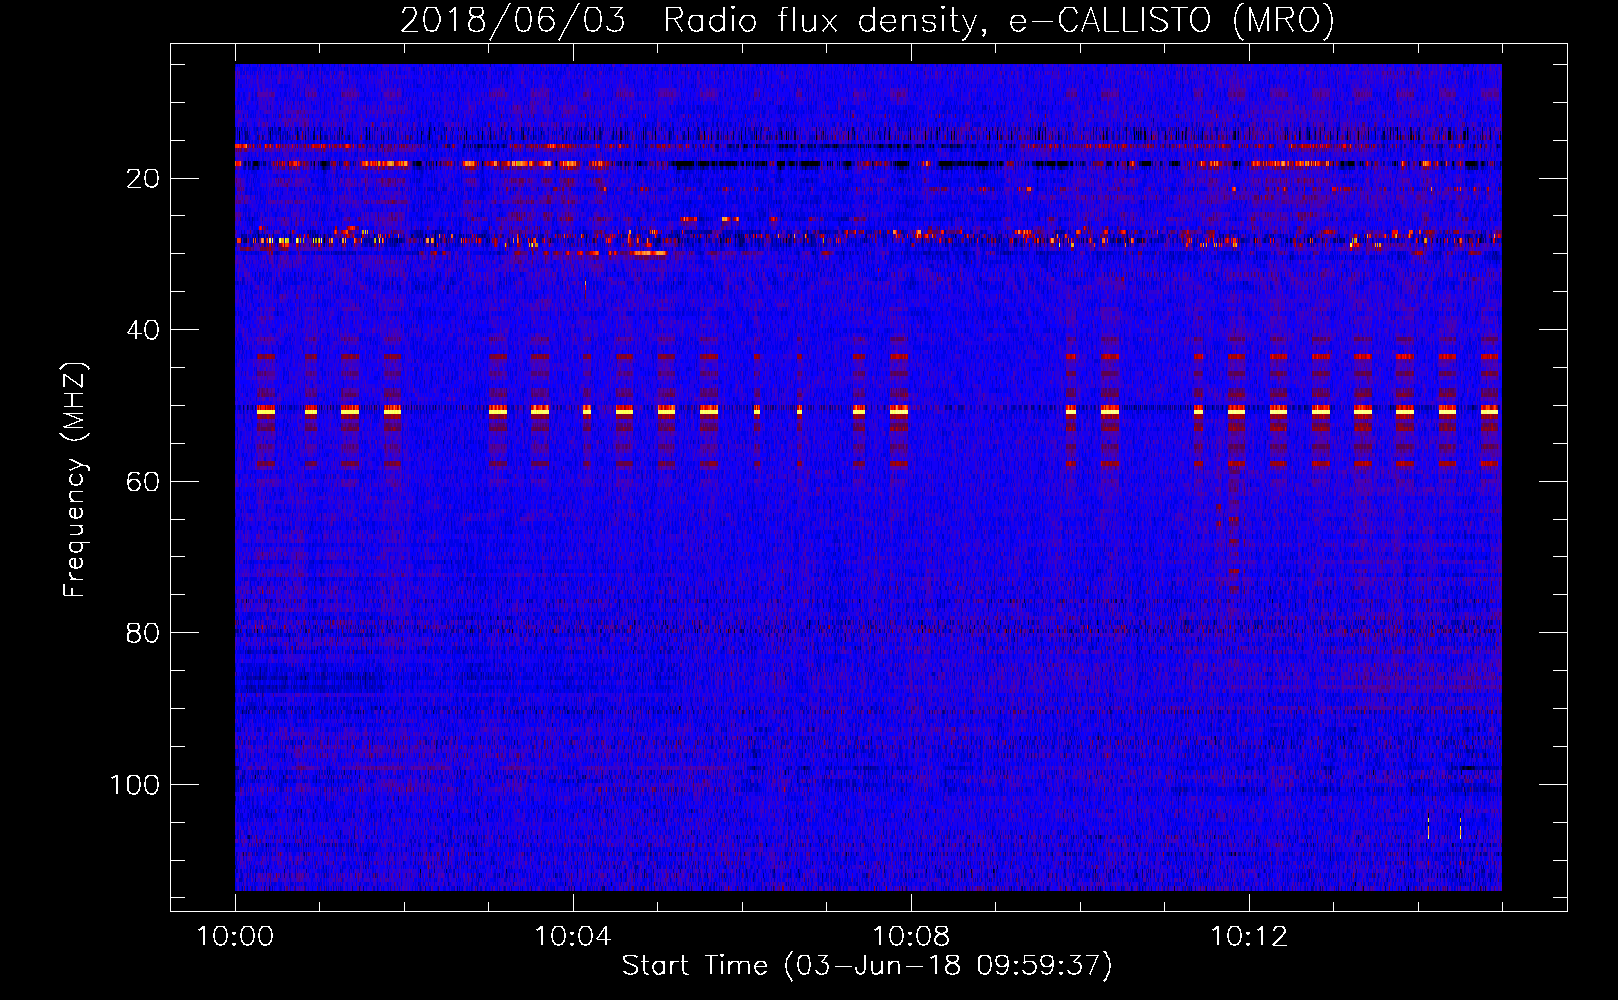Image resolution: width=1618 pixels, height=1000 pixels.
Task: Click the '10:00' time tick label
Action: tap(235, 937)
